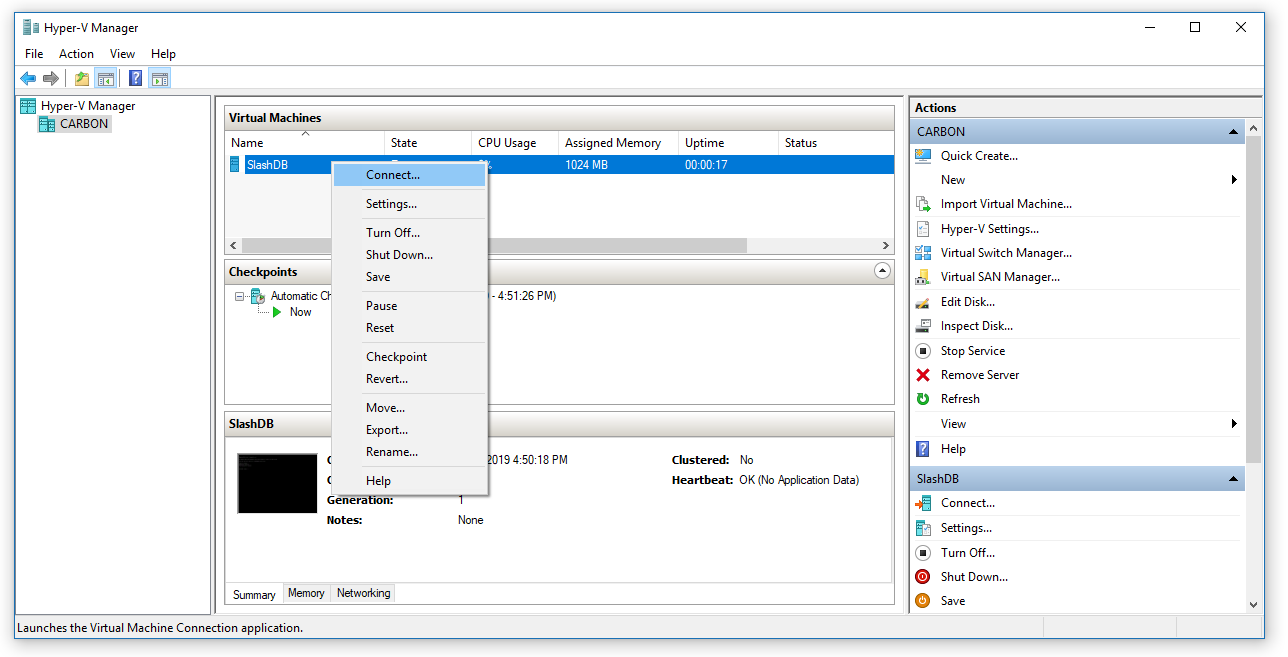The height and width of the screenshot is (657, 1288).
Task: Collapse the Automatic Checkpoint tree node
Action: 240,296
